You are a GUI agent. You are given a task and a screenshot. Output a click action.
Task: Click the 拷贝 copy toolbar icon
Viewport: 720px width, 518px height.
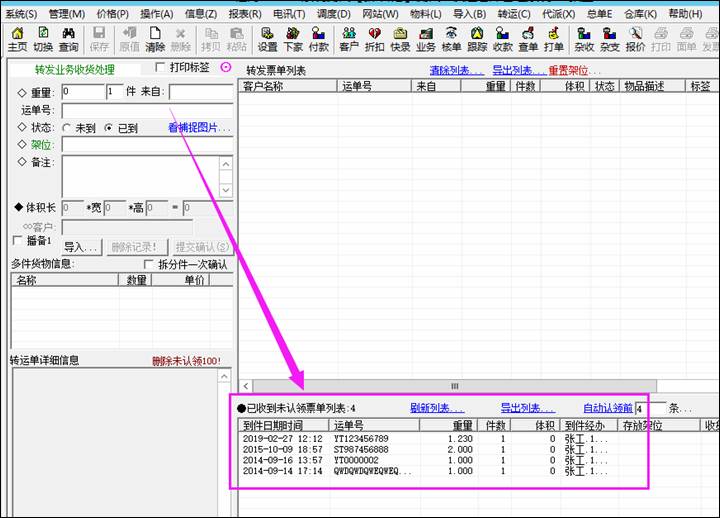211,39
